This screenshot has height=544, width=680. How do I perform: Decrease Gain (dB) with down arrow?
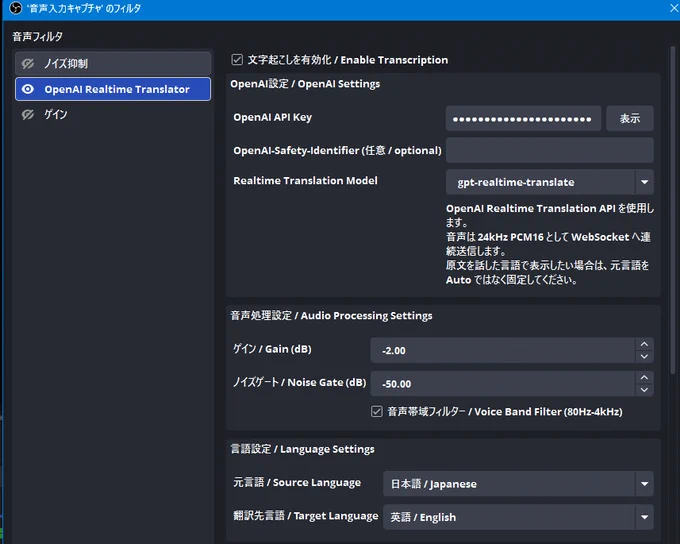644,357
